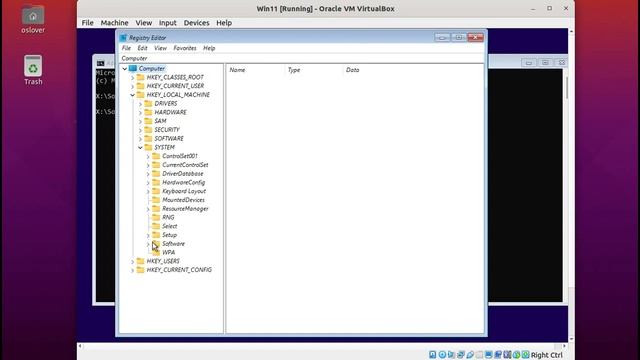
Task: Click the VirtualBox vertical scrollbar down arrow
Action: pyautogui.click(x=571, y=339)
